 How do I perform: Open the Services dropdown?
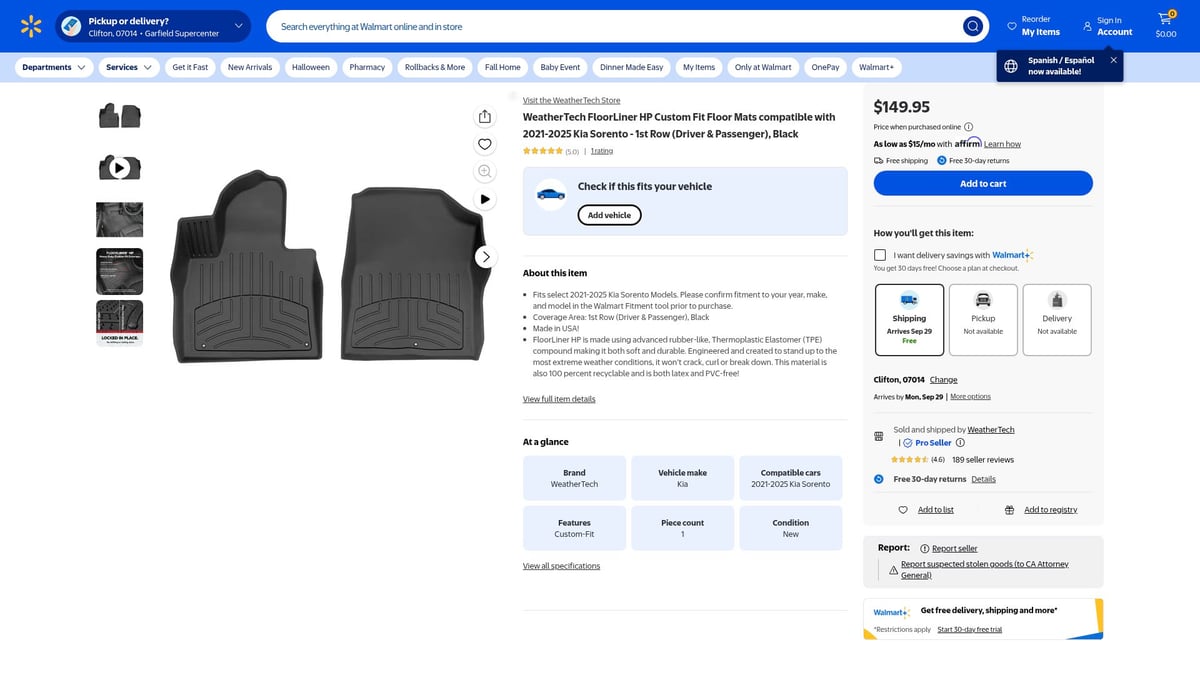(130, 67)
